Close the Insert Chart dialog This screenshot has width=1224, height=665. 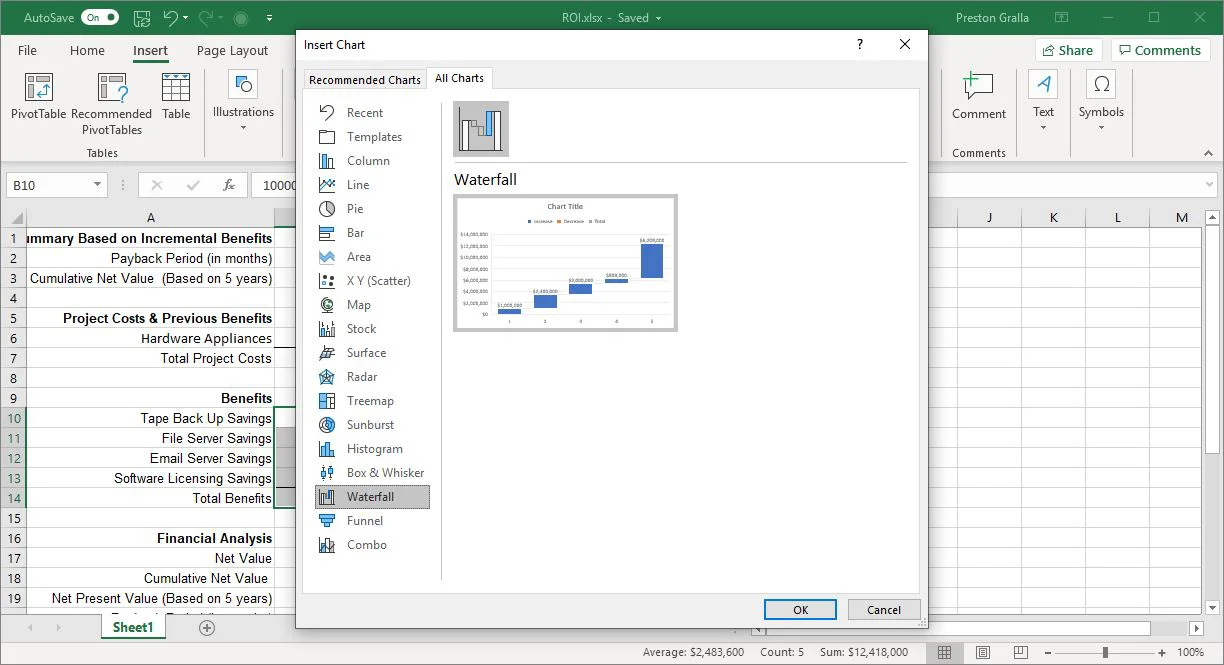point(905,45)
